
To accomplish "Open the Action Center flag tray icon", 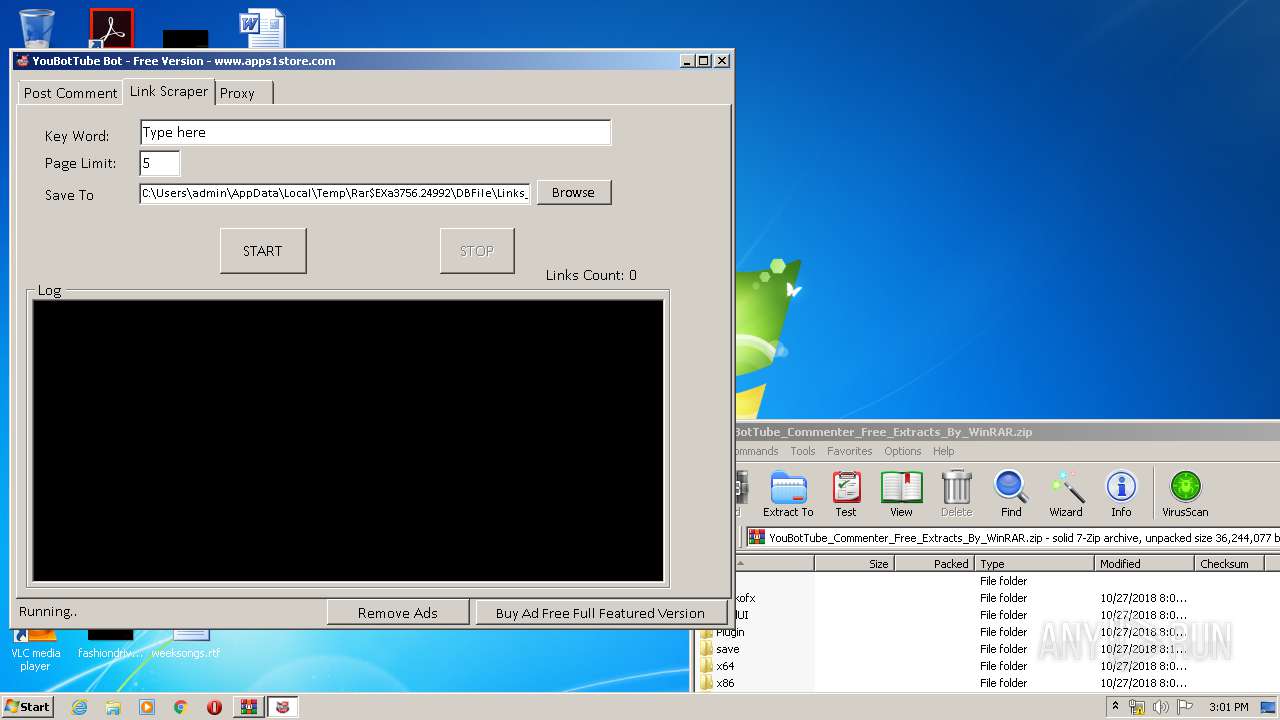I will click(1186, 707).
